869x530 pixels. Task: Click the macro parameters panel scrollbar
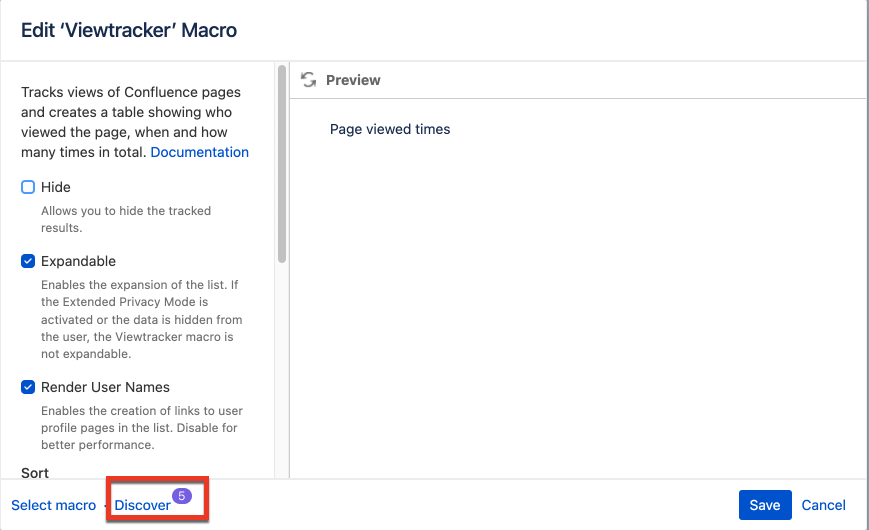tap(282, 164)
